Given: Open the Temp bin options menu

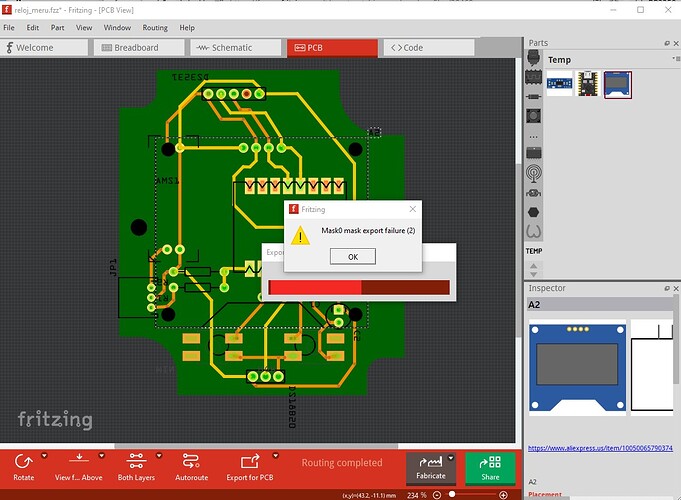Looking at the screenshot, I should pyautogui.click(x=676, y=59).
